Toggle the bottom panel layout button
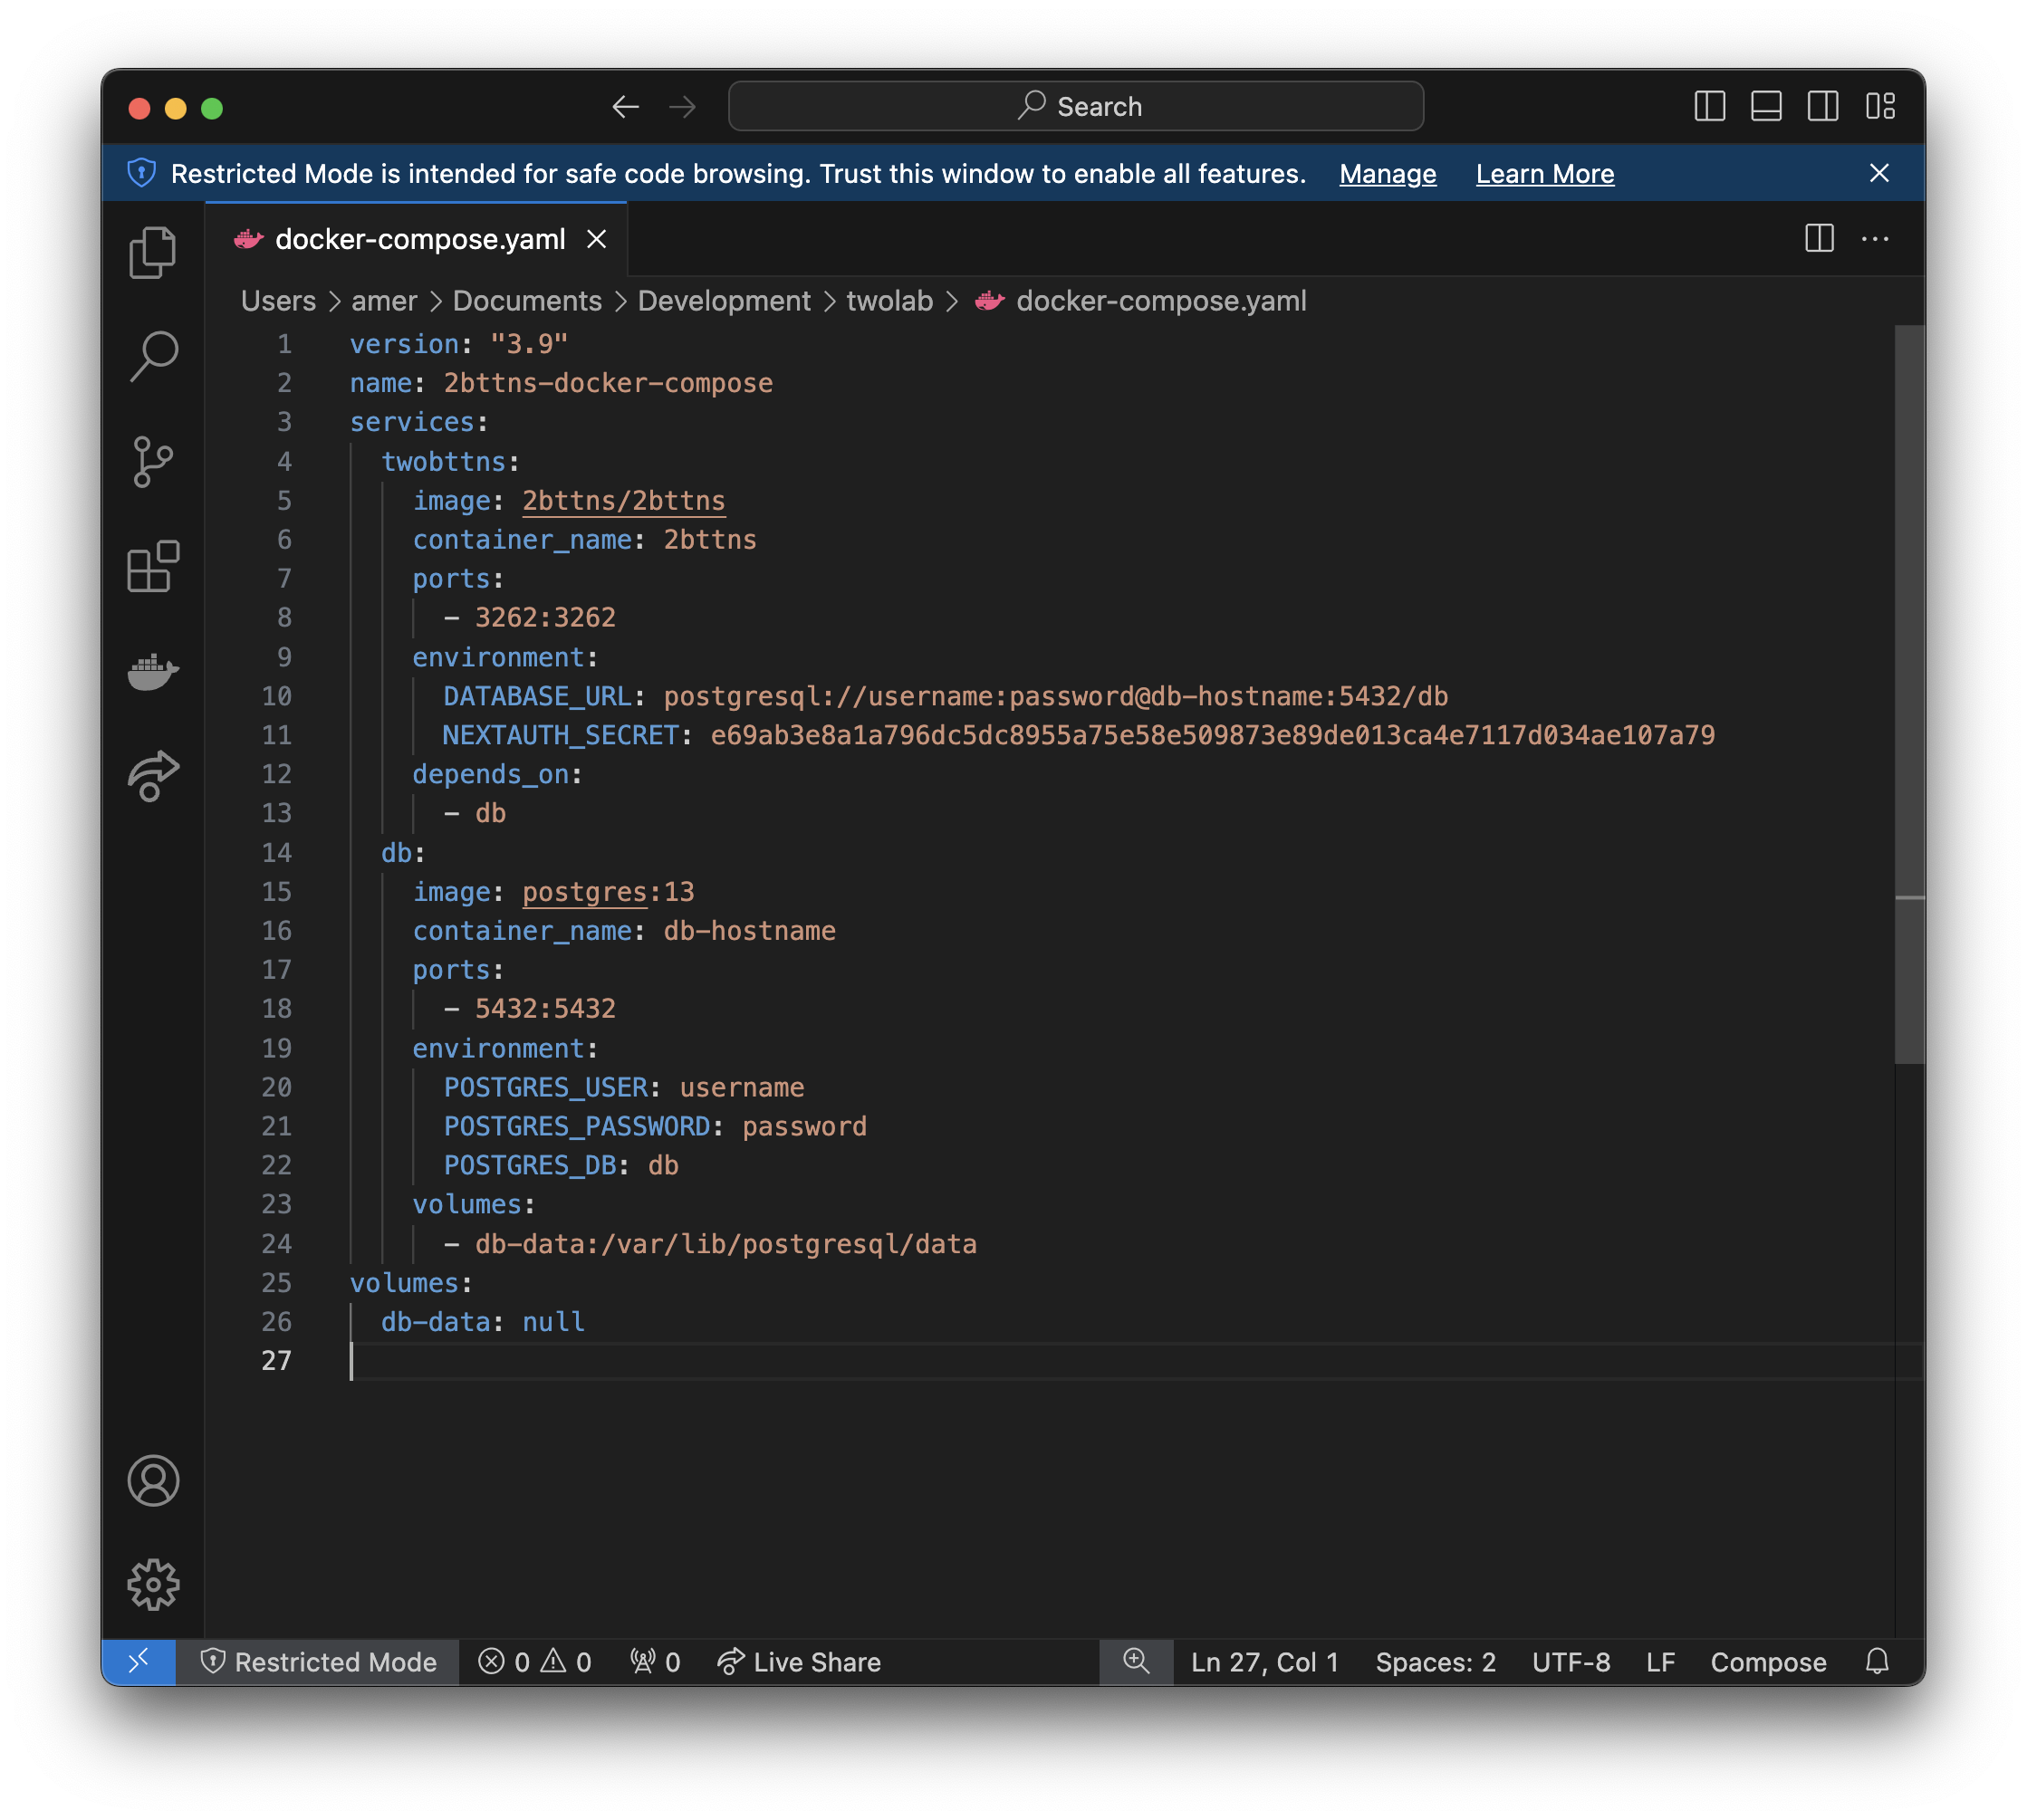This screenshot has height=1820, width=2027. pos(1766,106)
